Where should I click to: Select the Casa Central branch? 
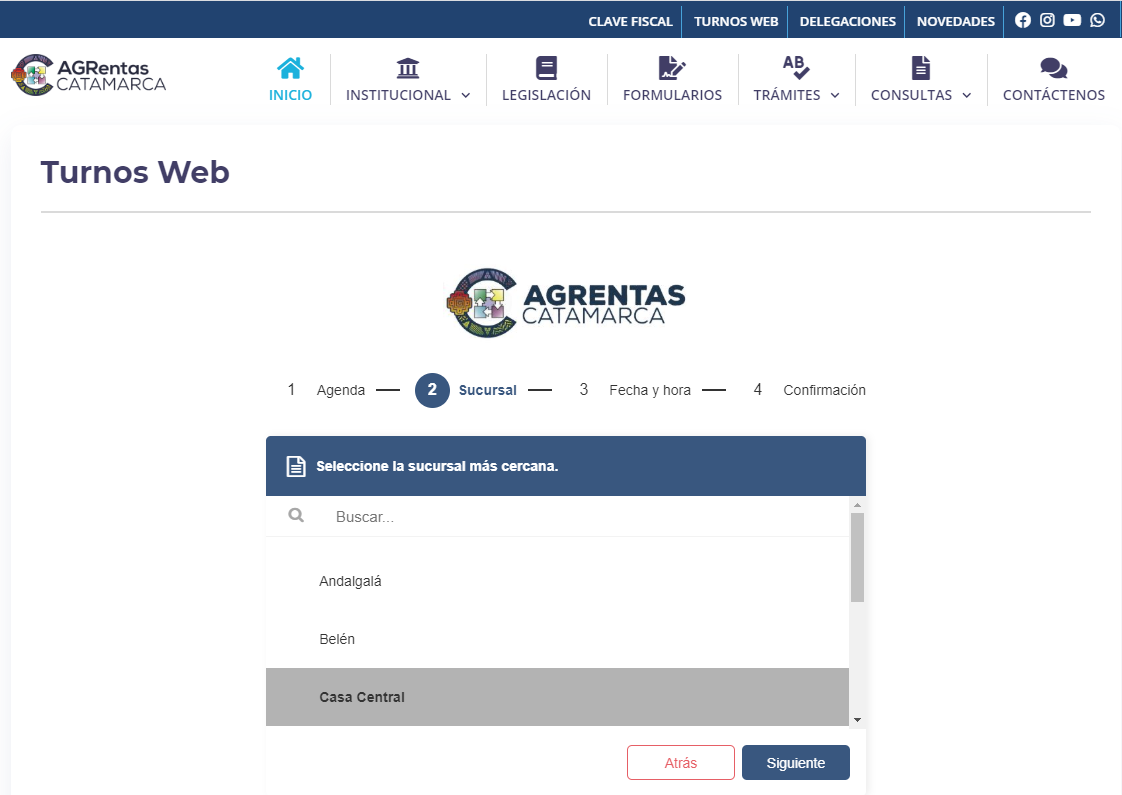(557, 697)
